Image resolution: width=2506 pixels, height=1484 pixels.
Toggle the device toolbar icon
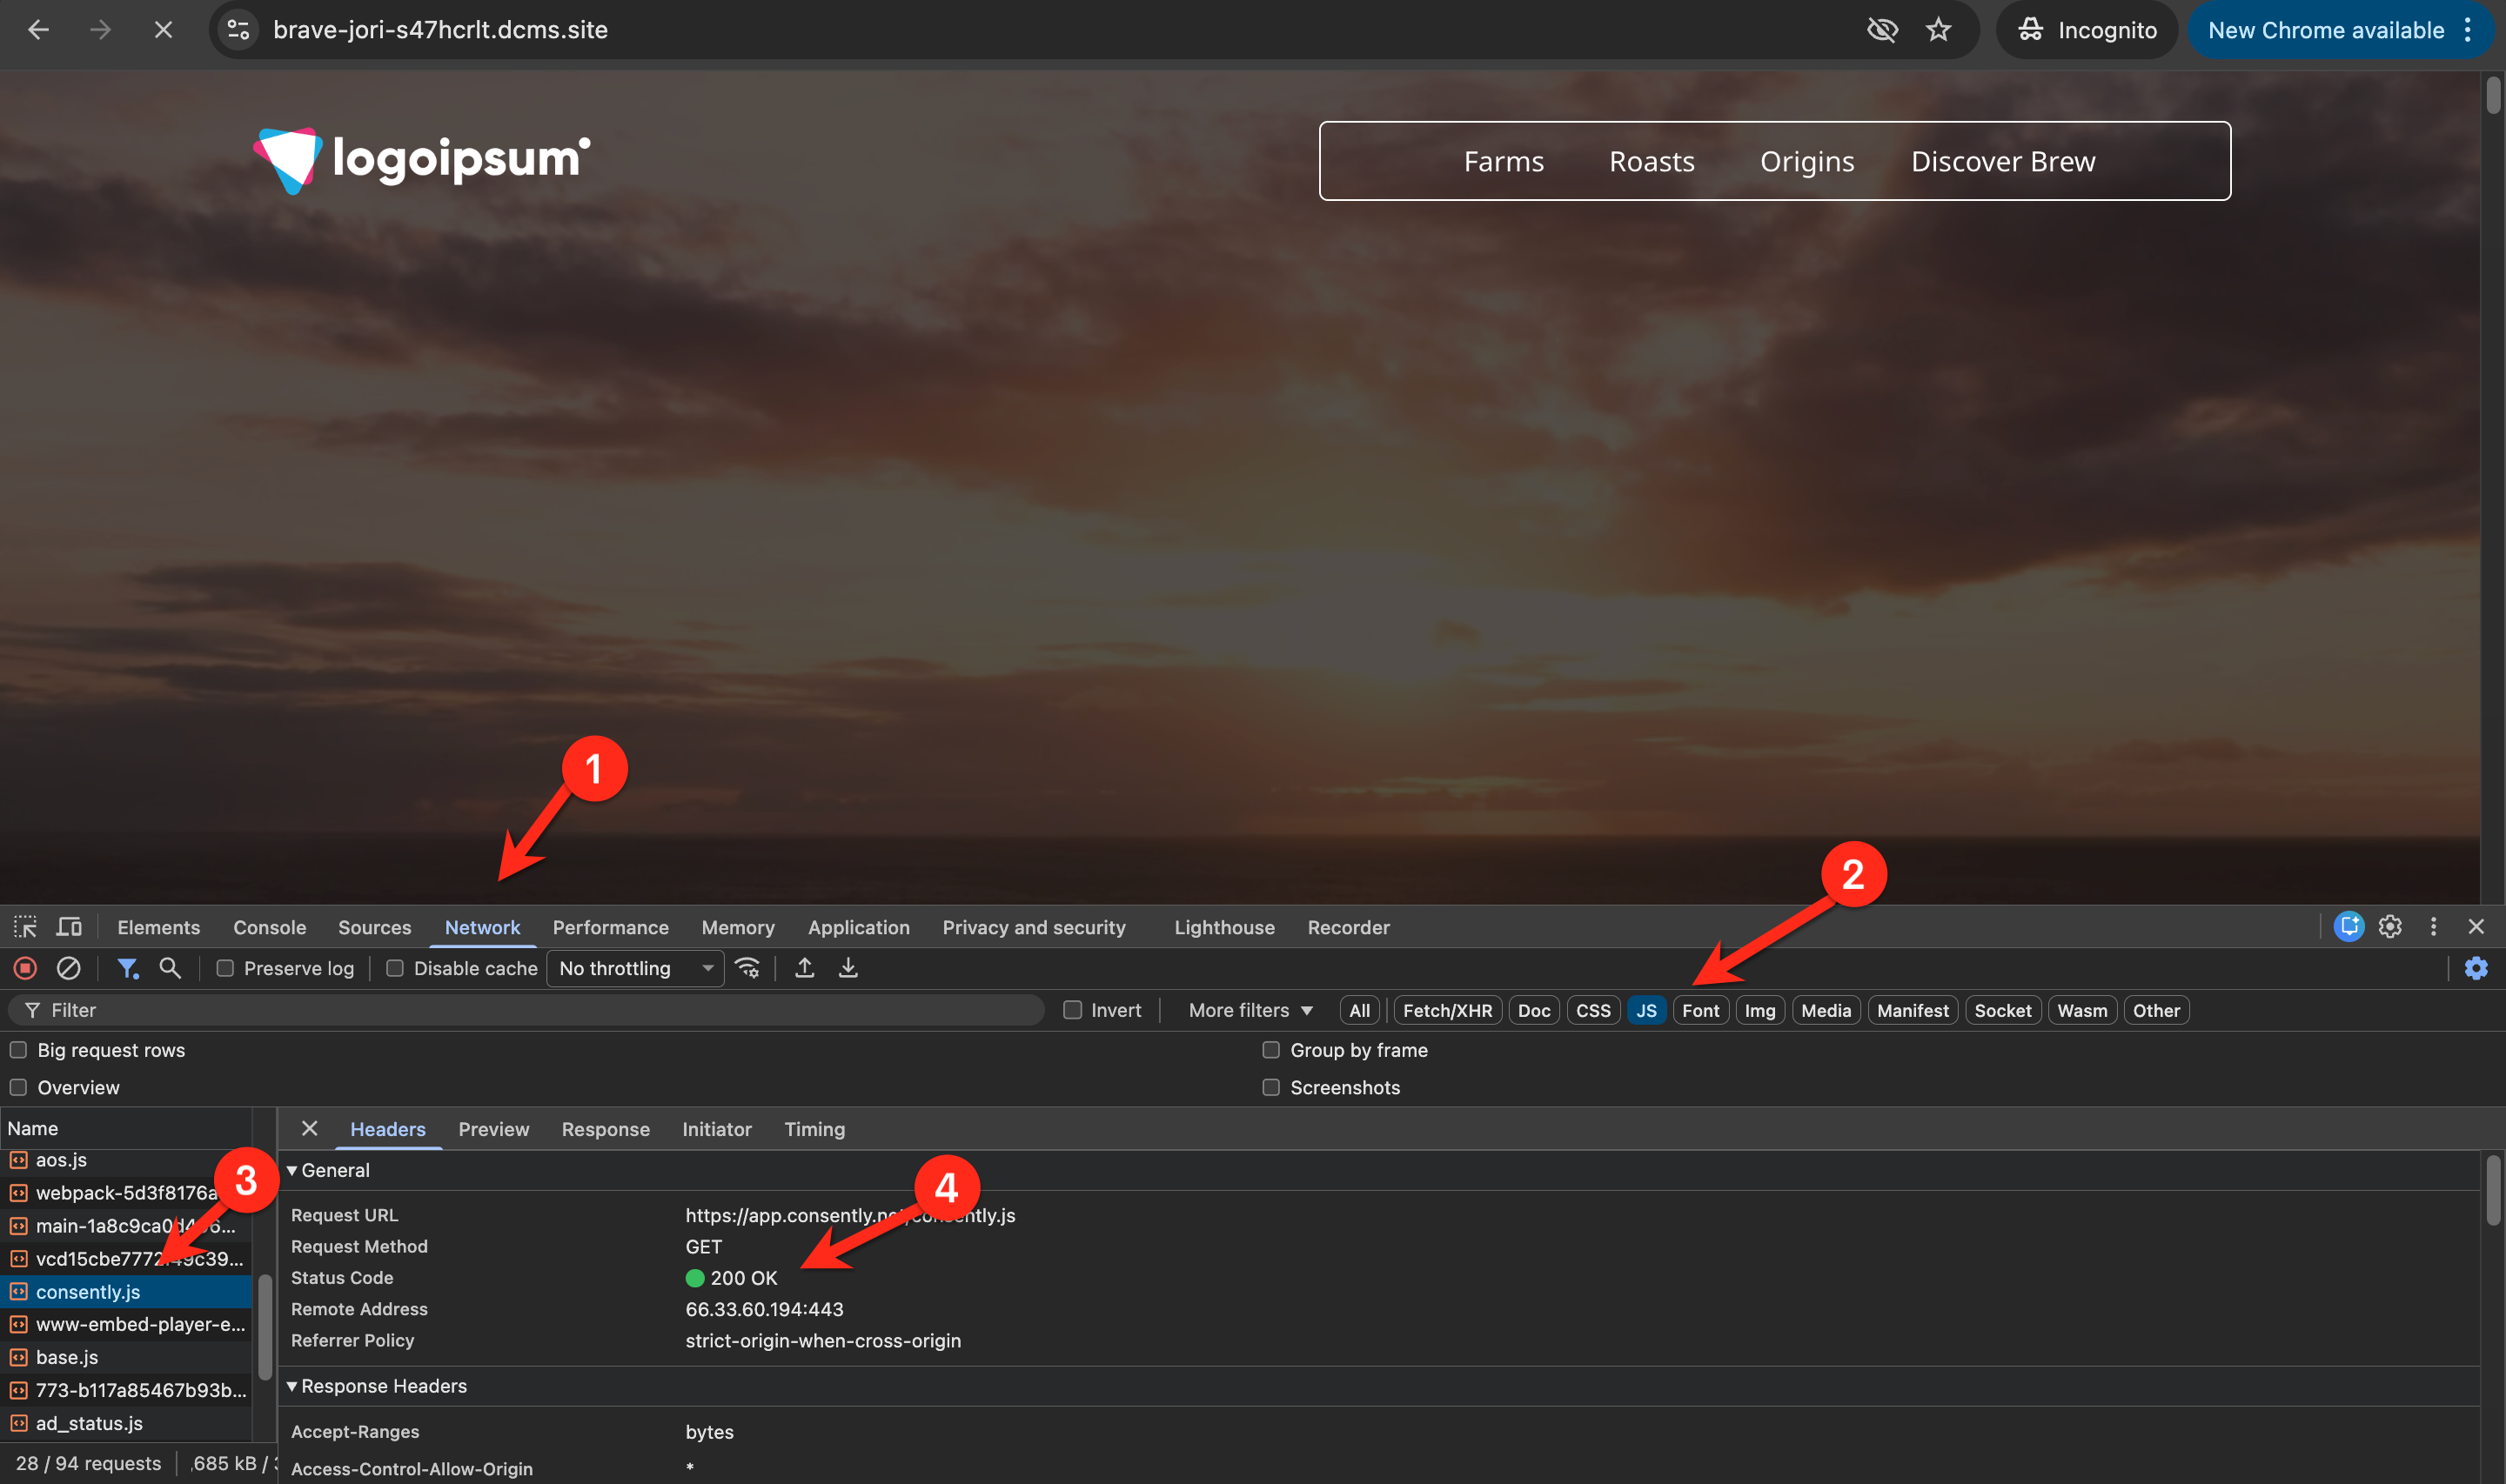coord(69,927)
